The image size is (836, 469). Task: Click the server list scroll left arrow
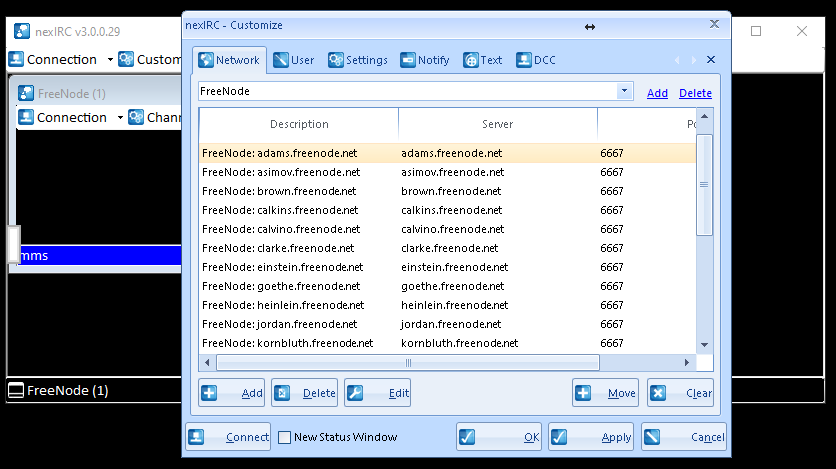(207, 363)
